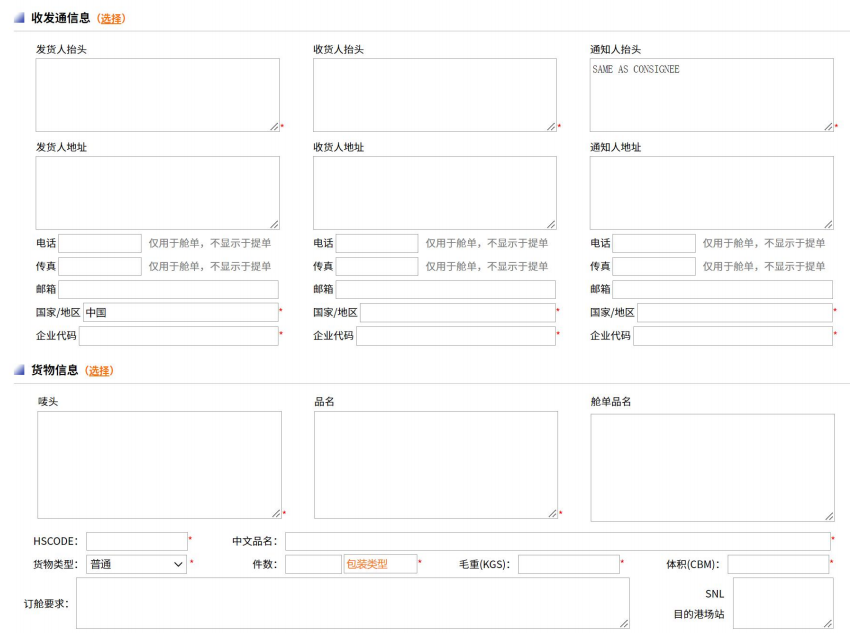The width and height of the screenshot is (850, 633).
Task: Click the 收货人地址 text area
Action: (435, 193)
